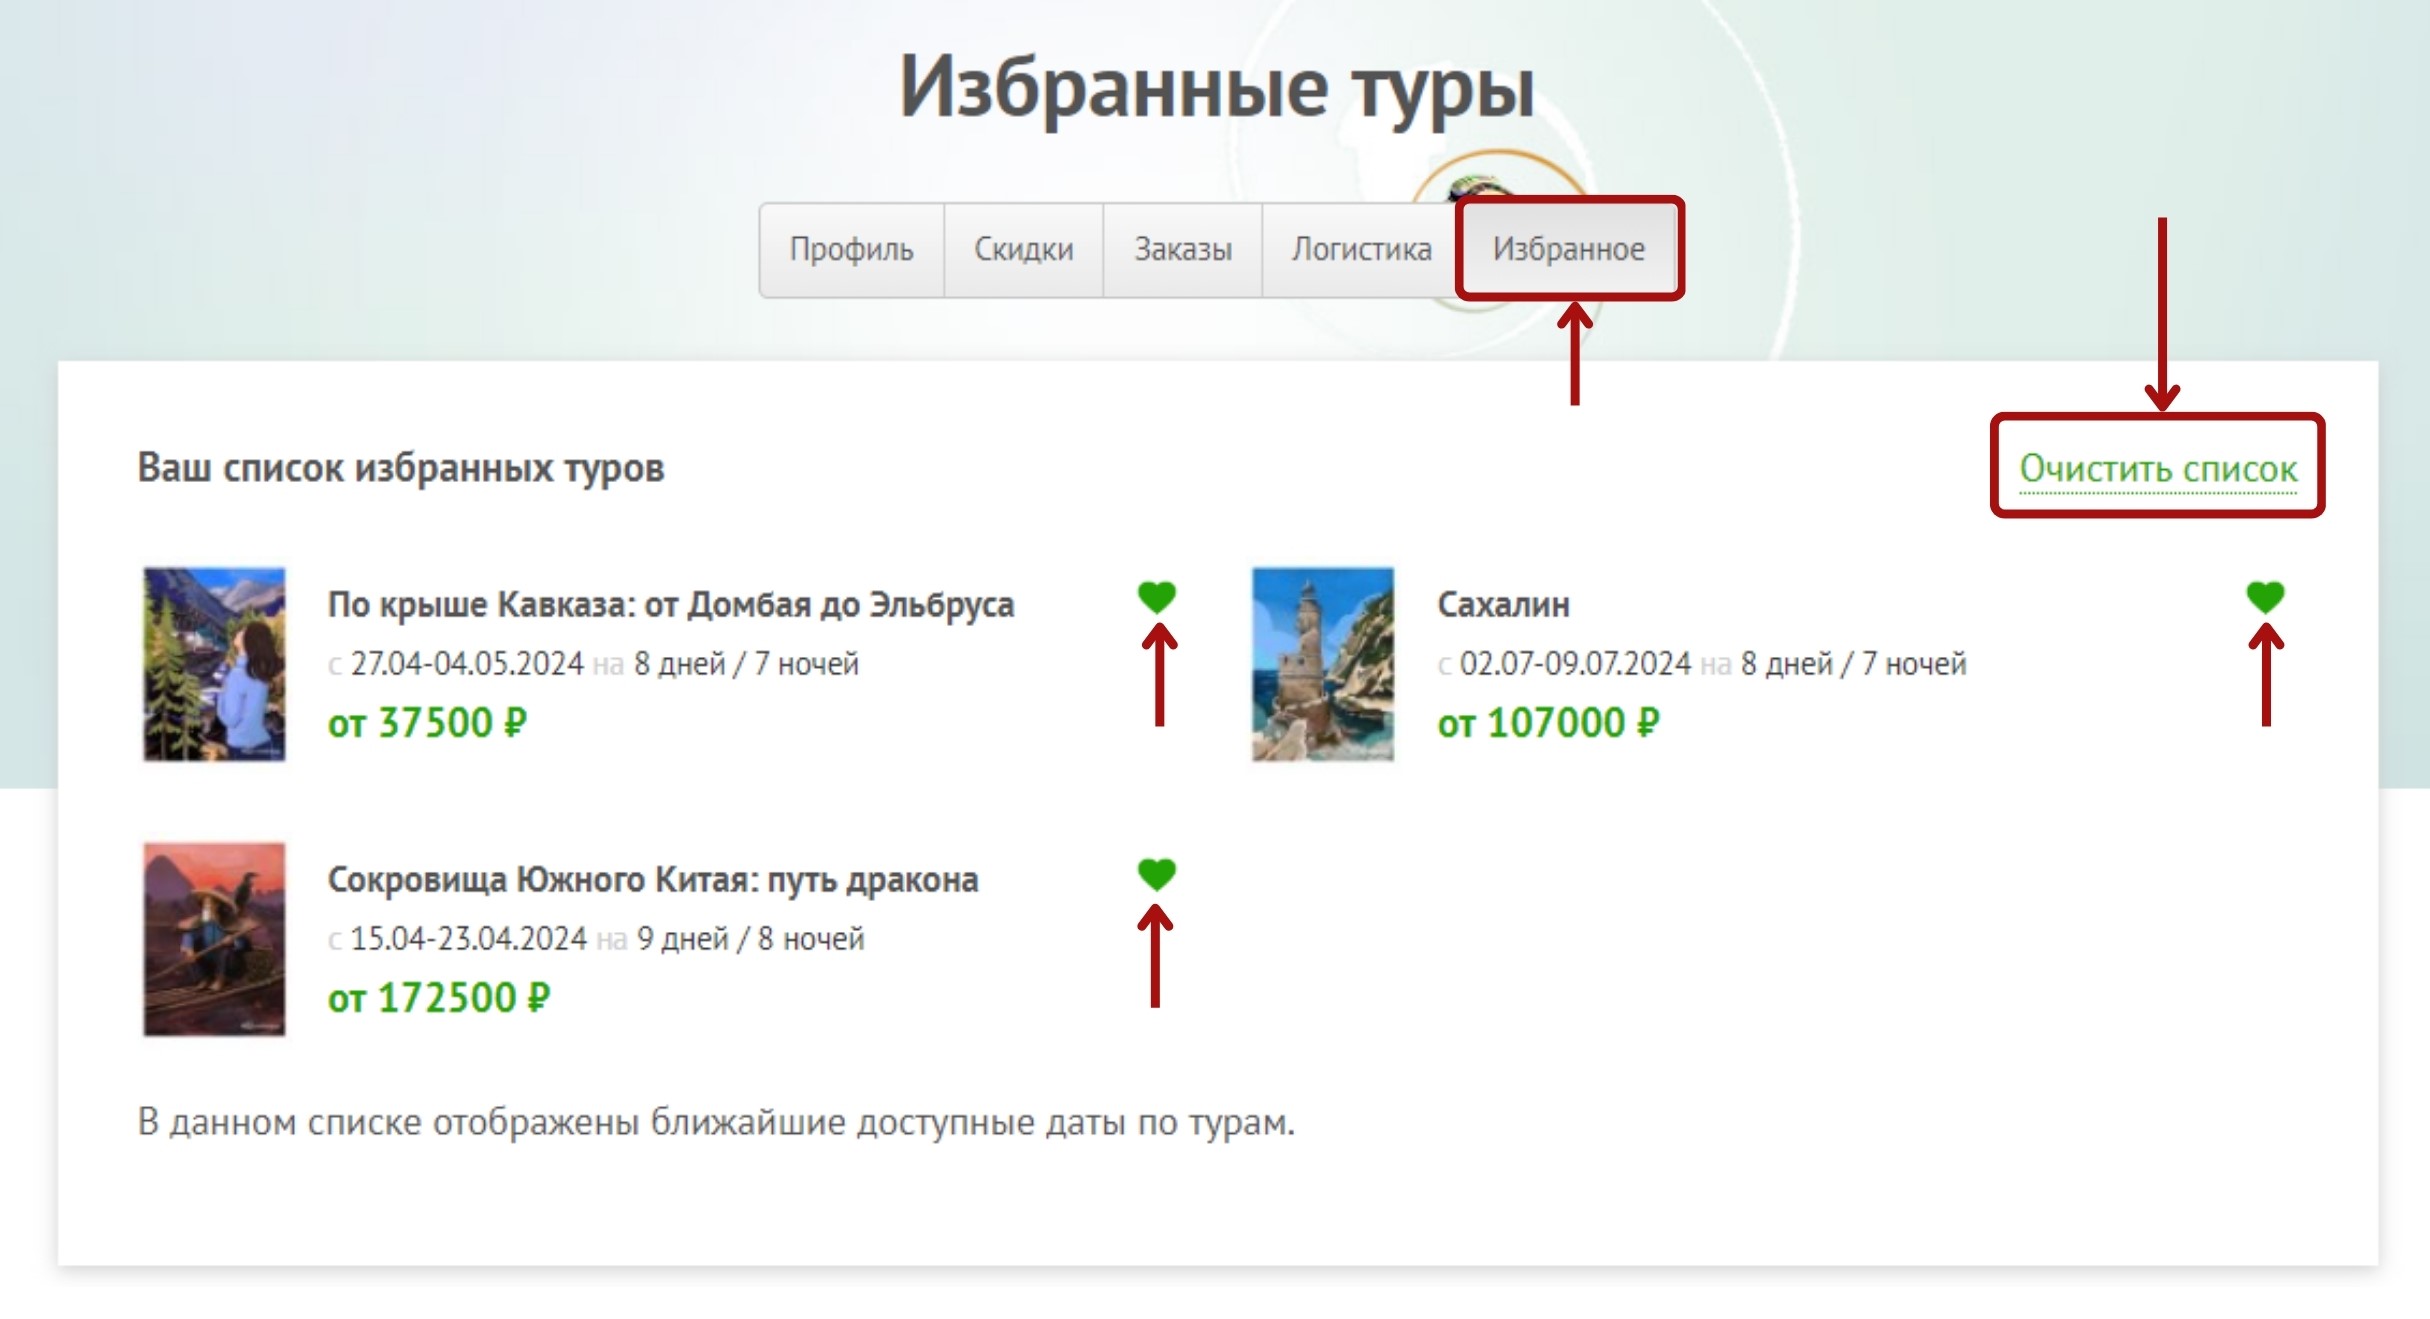The height and width of the screenshot is (1319, 2430).
Task: Click the price от 107000 ₽
Action: point(1548,723)
